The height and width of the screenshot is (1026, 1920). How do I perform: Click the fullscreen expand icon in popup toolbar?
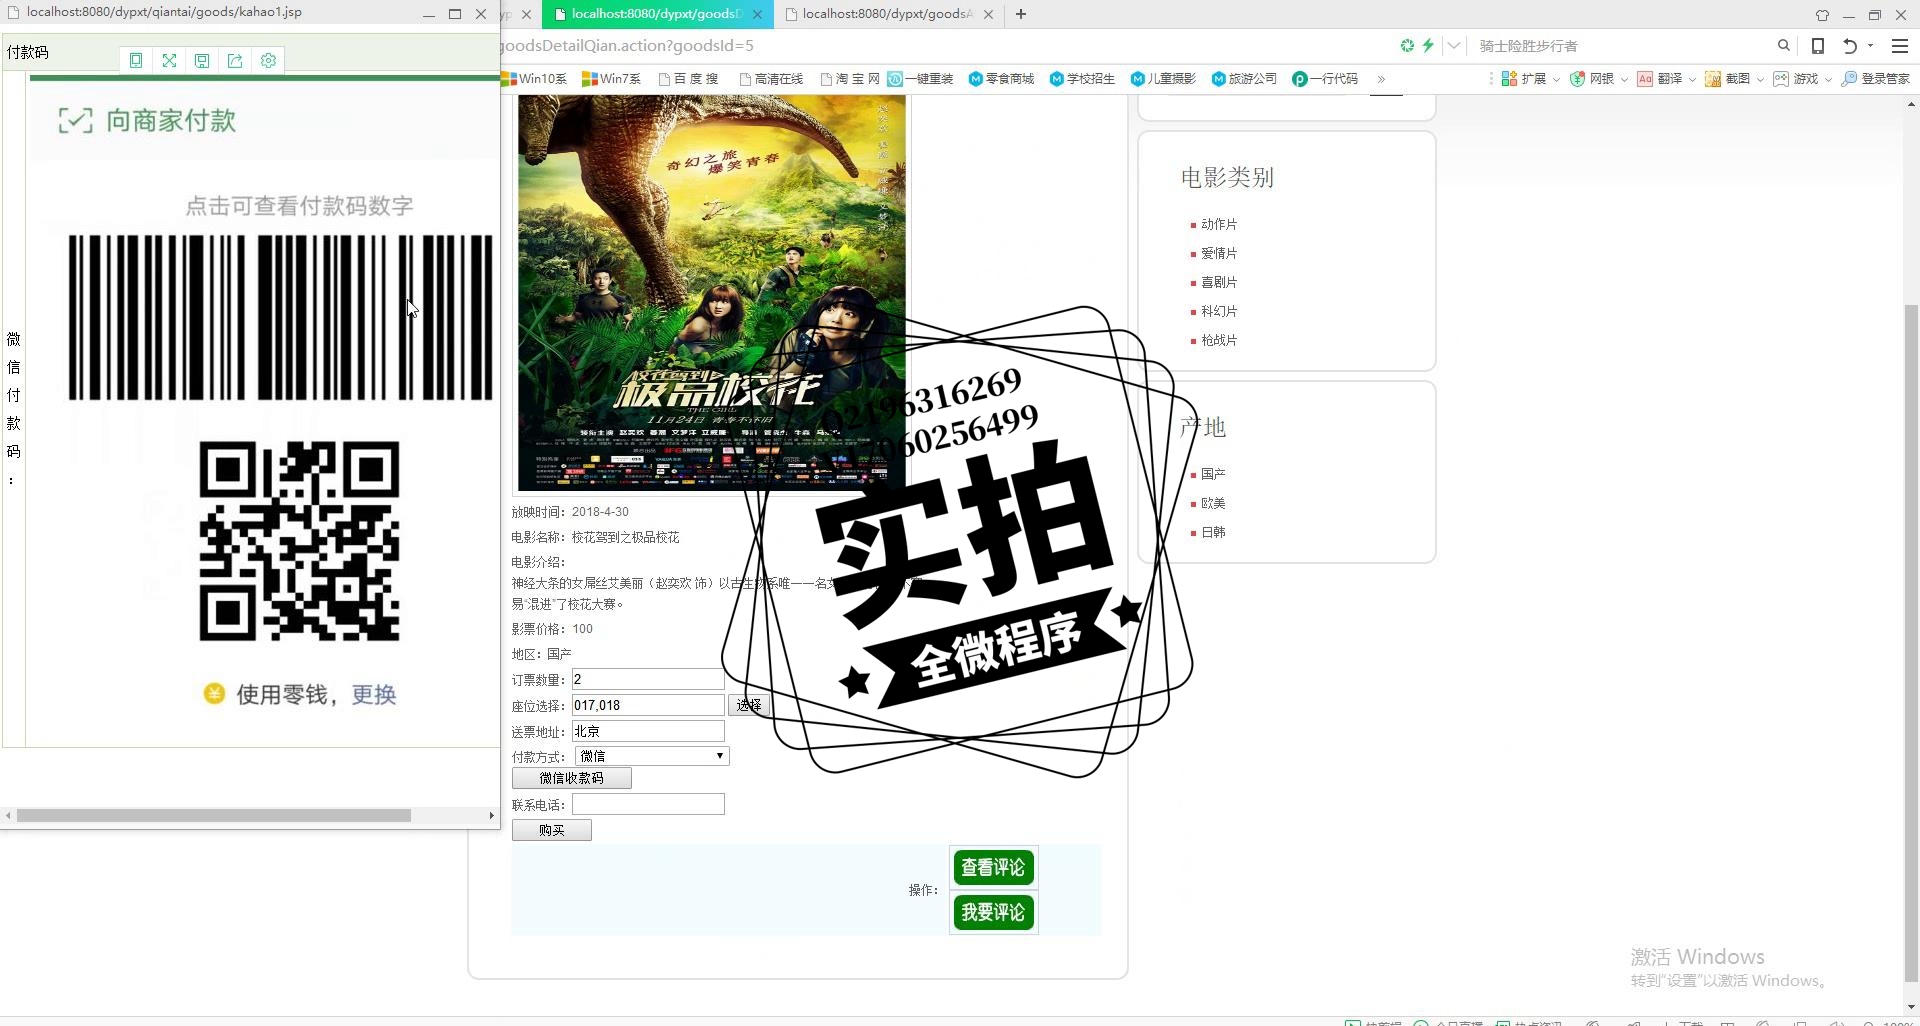coord(169,61)
